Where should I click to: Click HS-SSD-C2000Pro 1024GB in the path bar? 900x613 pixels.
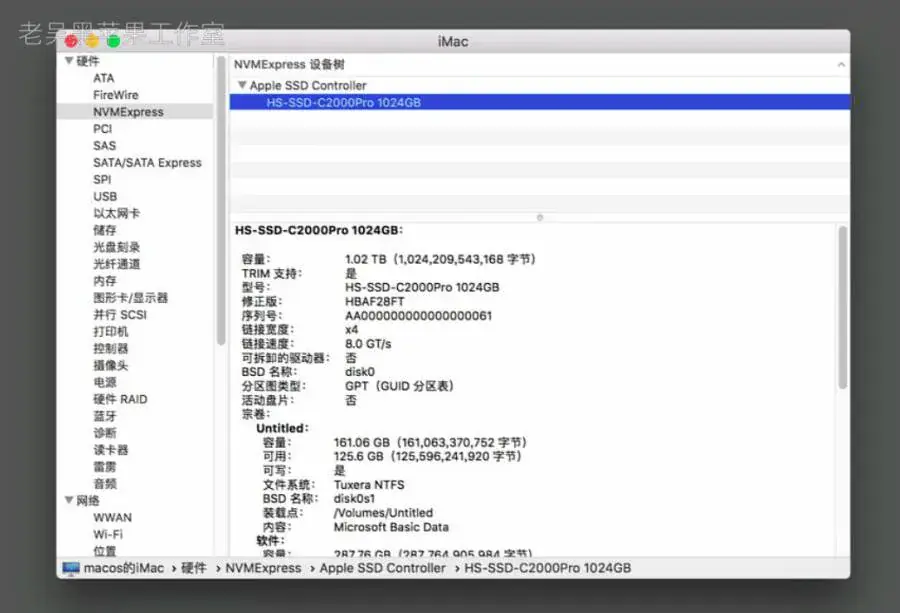click(x=548, y=568)
